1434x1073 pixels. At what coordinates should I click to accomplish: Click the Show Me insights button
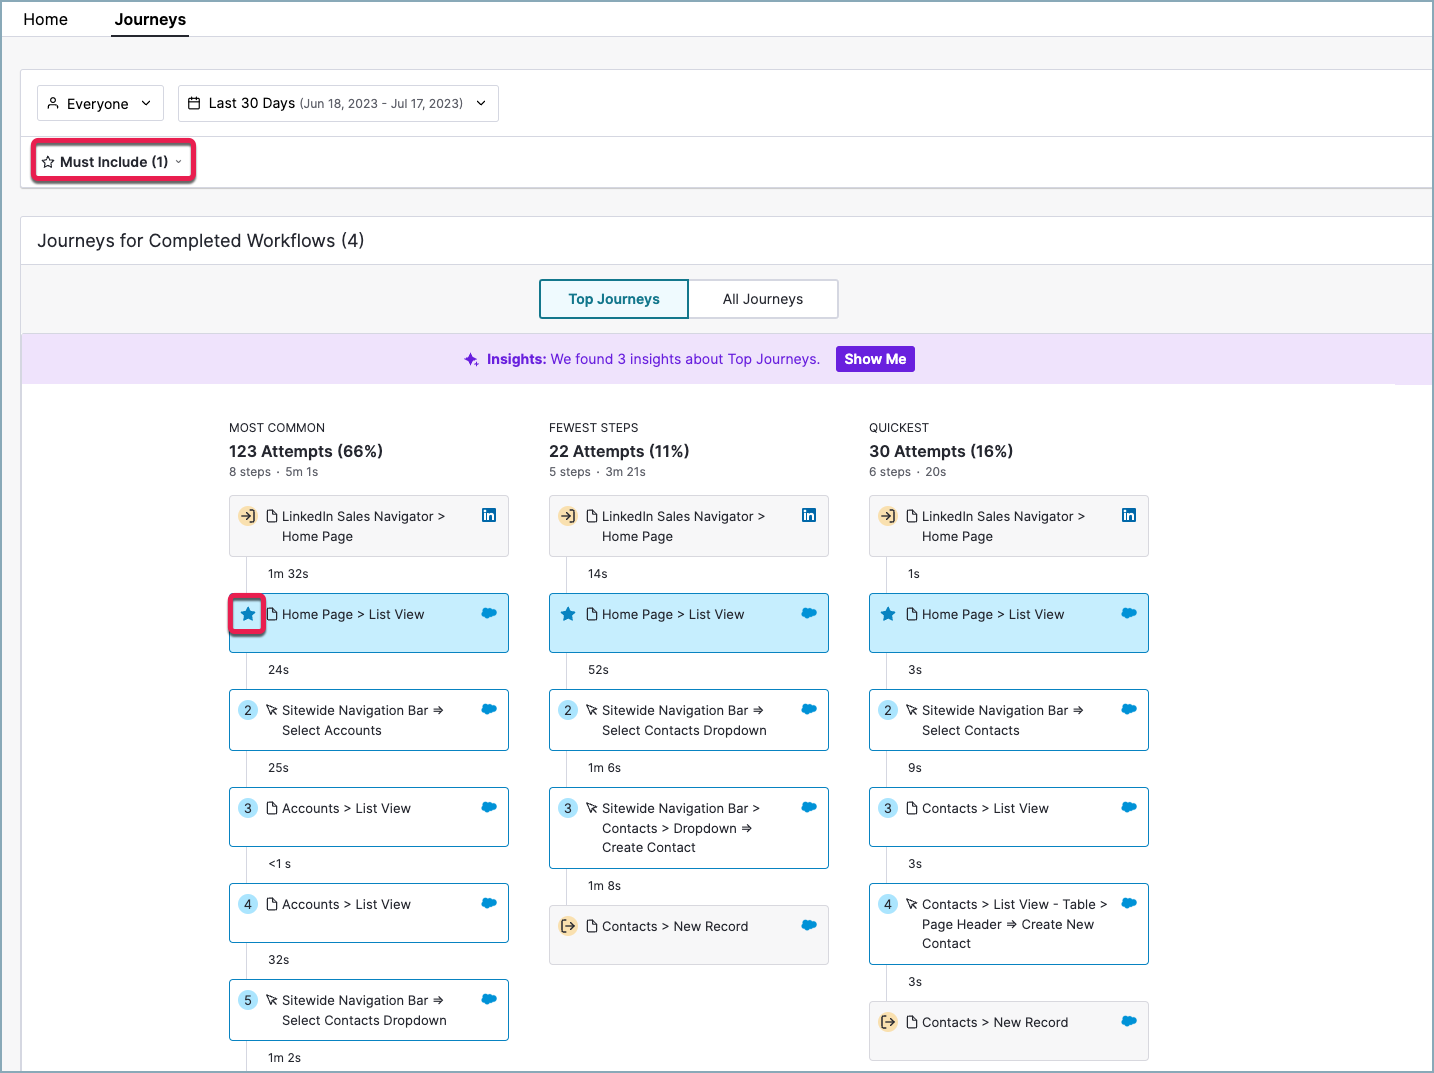875,359
